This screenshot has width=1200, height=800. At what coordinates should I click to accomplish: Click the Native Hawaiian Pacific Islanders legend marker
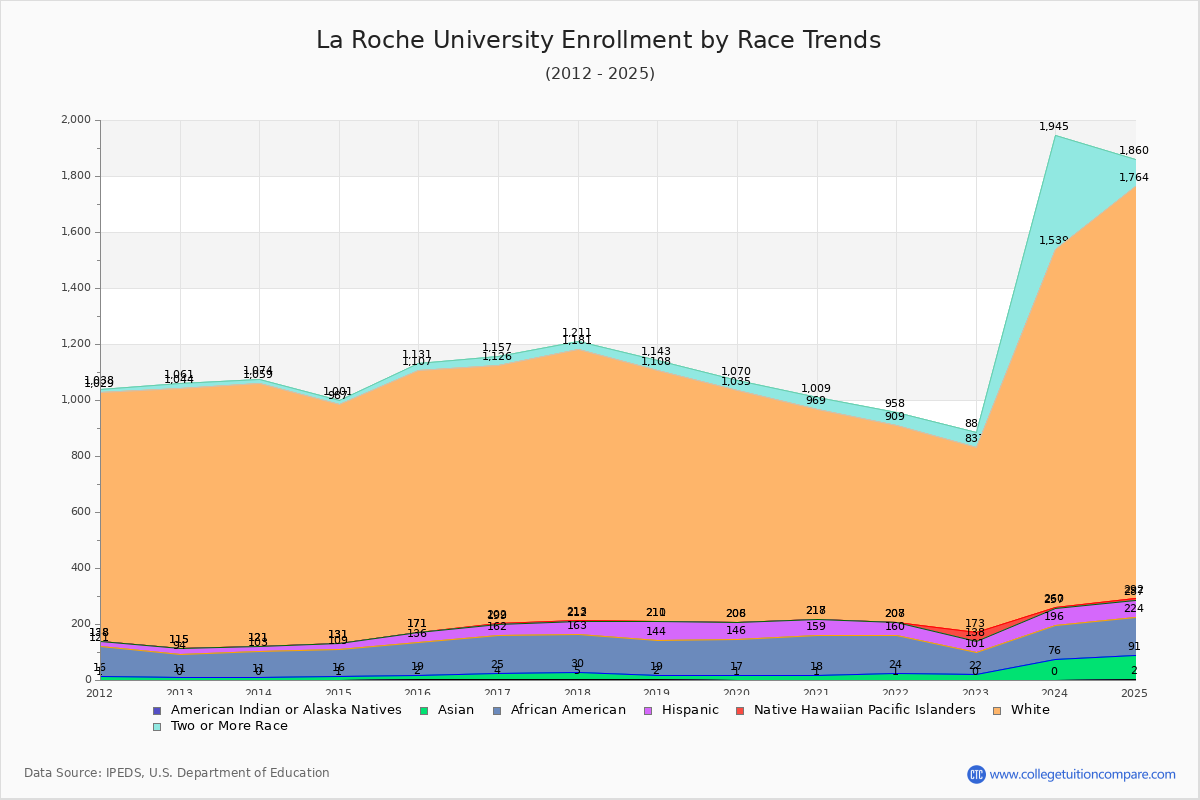click(x=740, y=710)
